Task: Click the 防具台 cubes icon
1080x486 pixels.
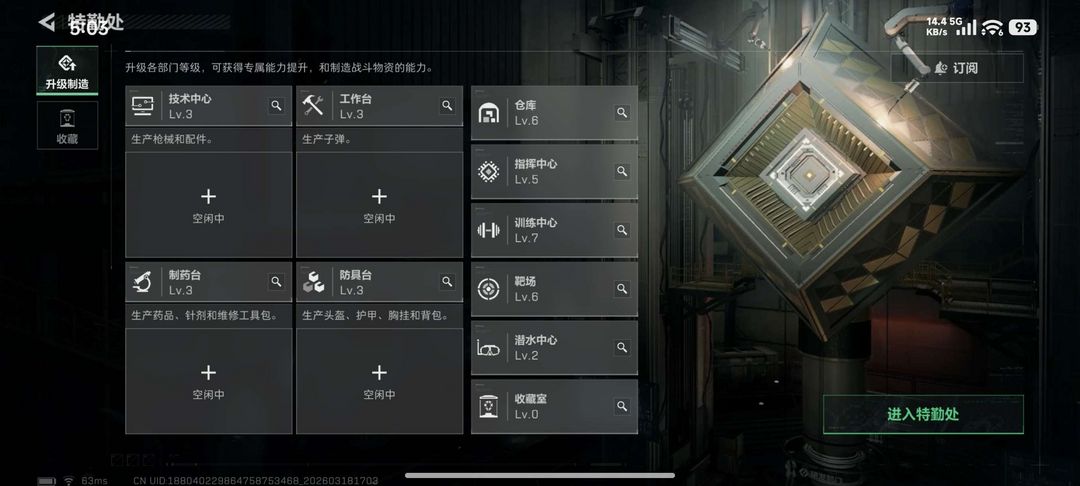Action: coord(313,282)
